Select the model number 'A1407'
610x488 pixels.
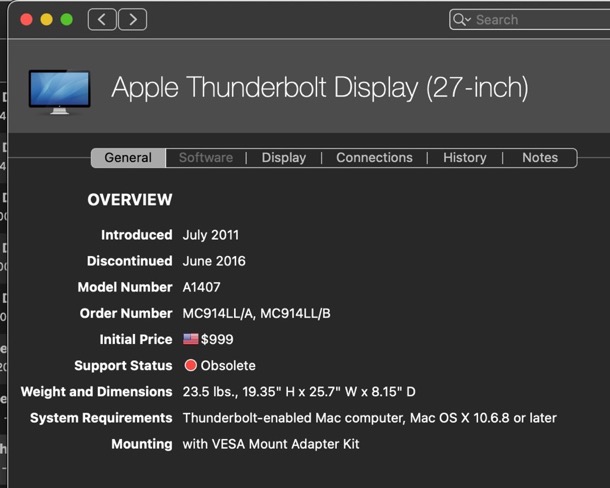click(x=202, y=287)
